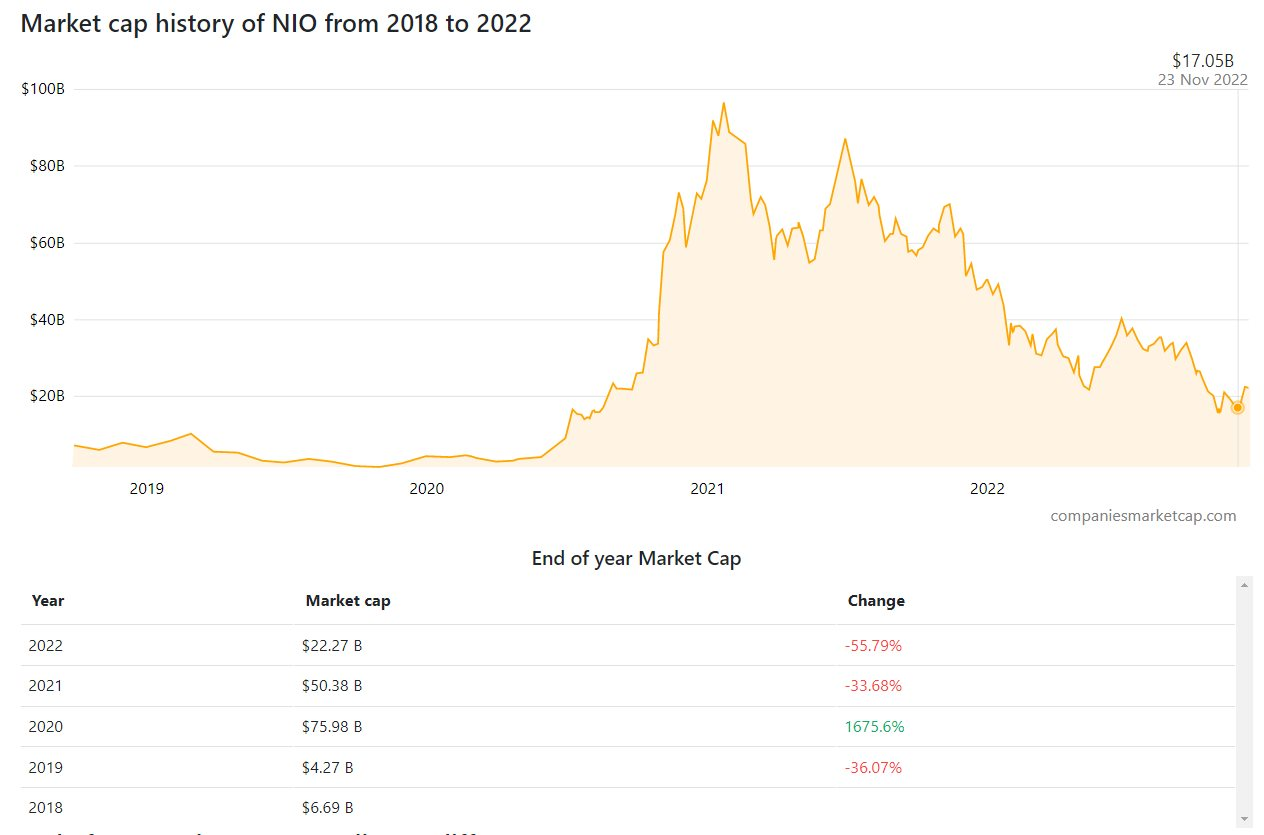Click the End of year Market Cap heading
1264x835 pixels.
(636, 559)
